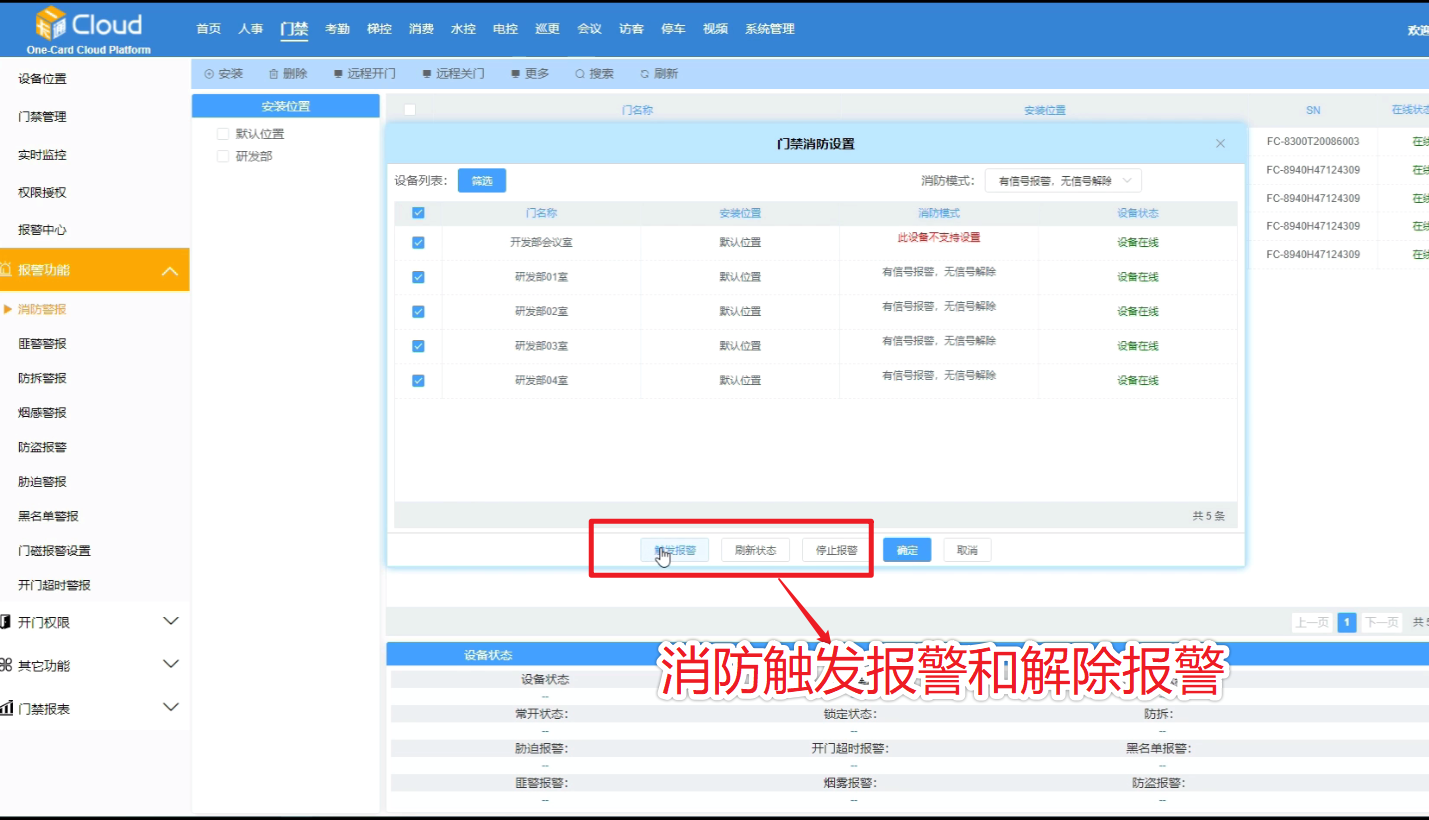Click the 筛选 filter button
This screenshot has height=820, width=1429.
482,181
